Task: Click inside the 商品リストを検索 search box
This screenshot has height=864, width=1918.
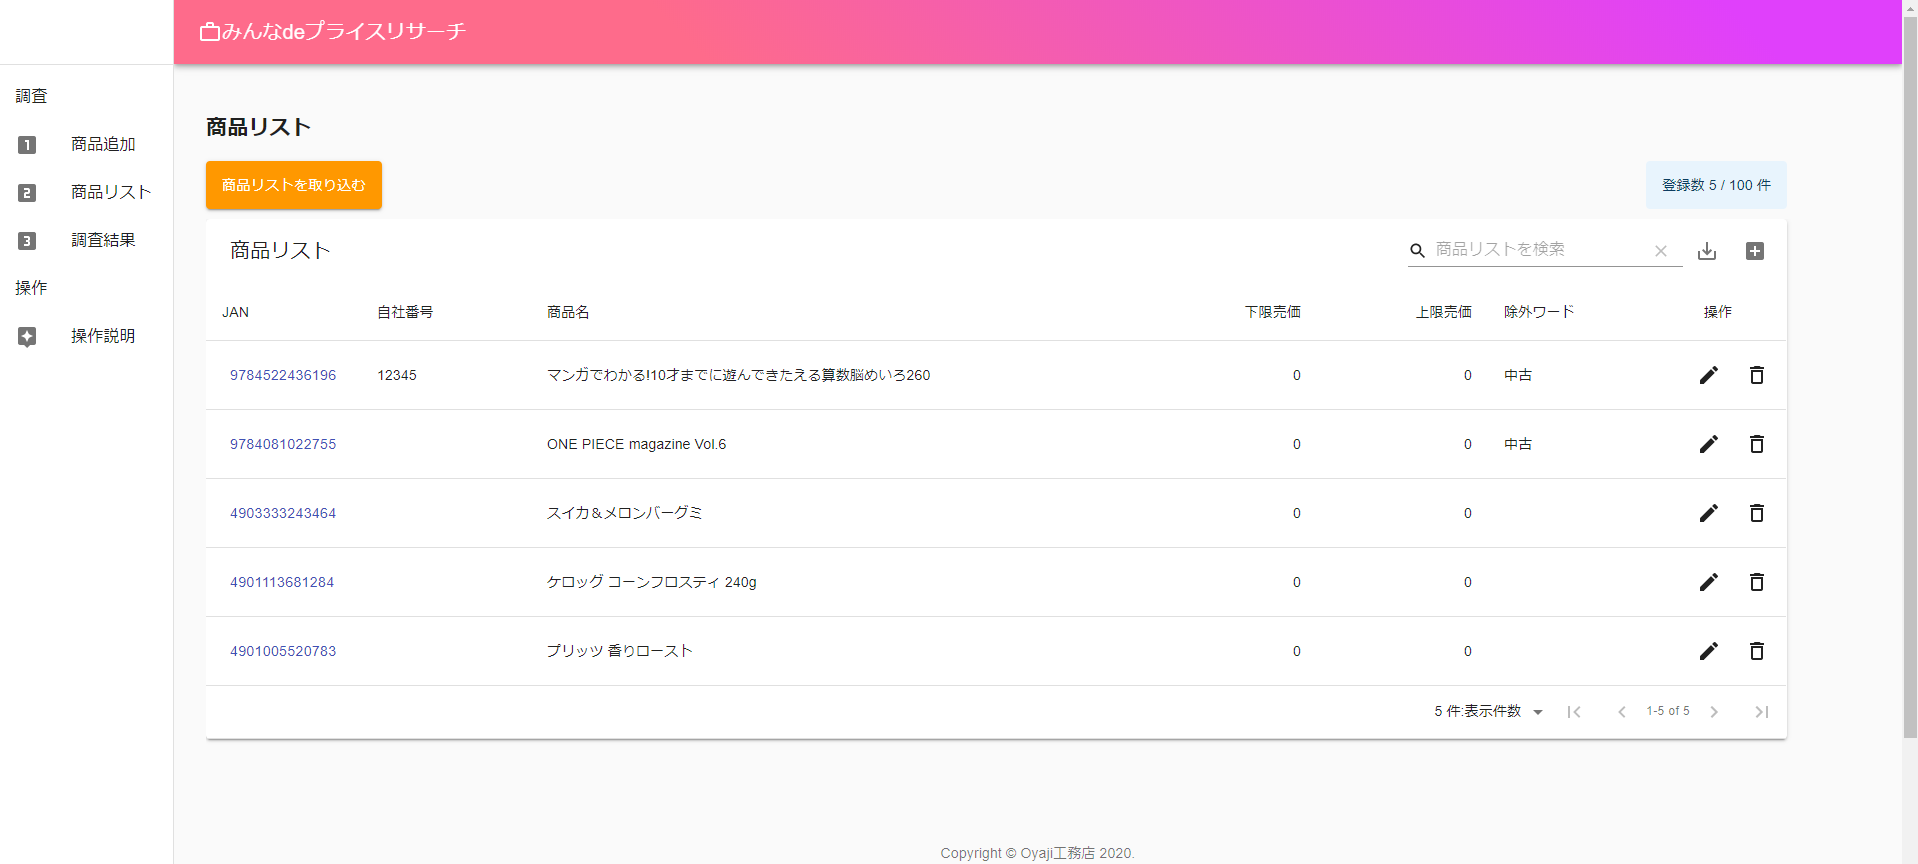Action: [1535, 250]
